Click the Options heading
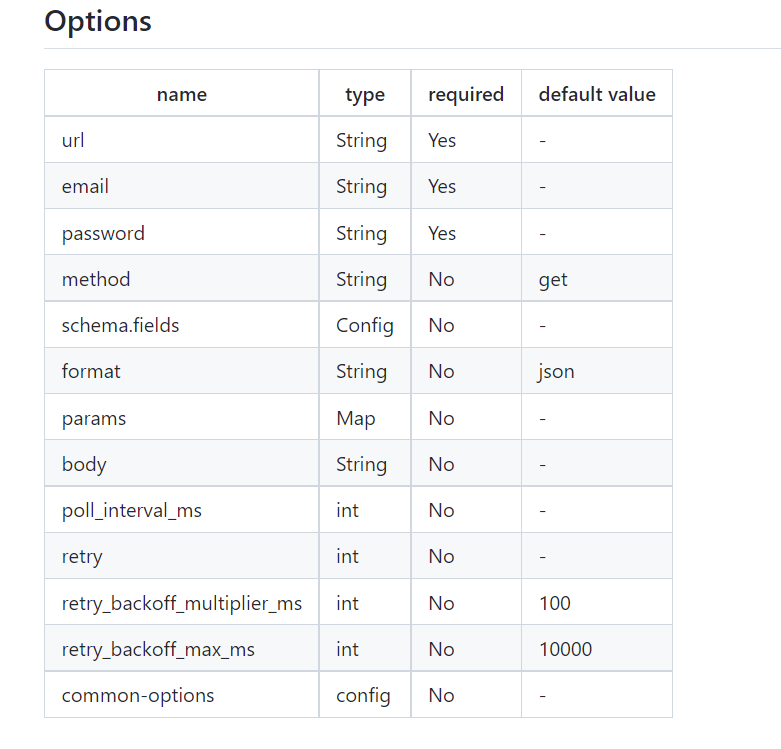 (98, 21)
